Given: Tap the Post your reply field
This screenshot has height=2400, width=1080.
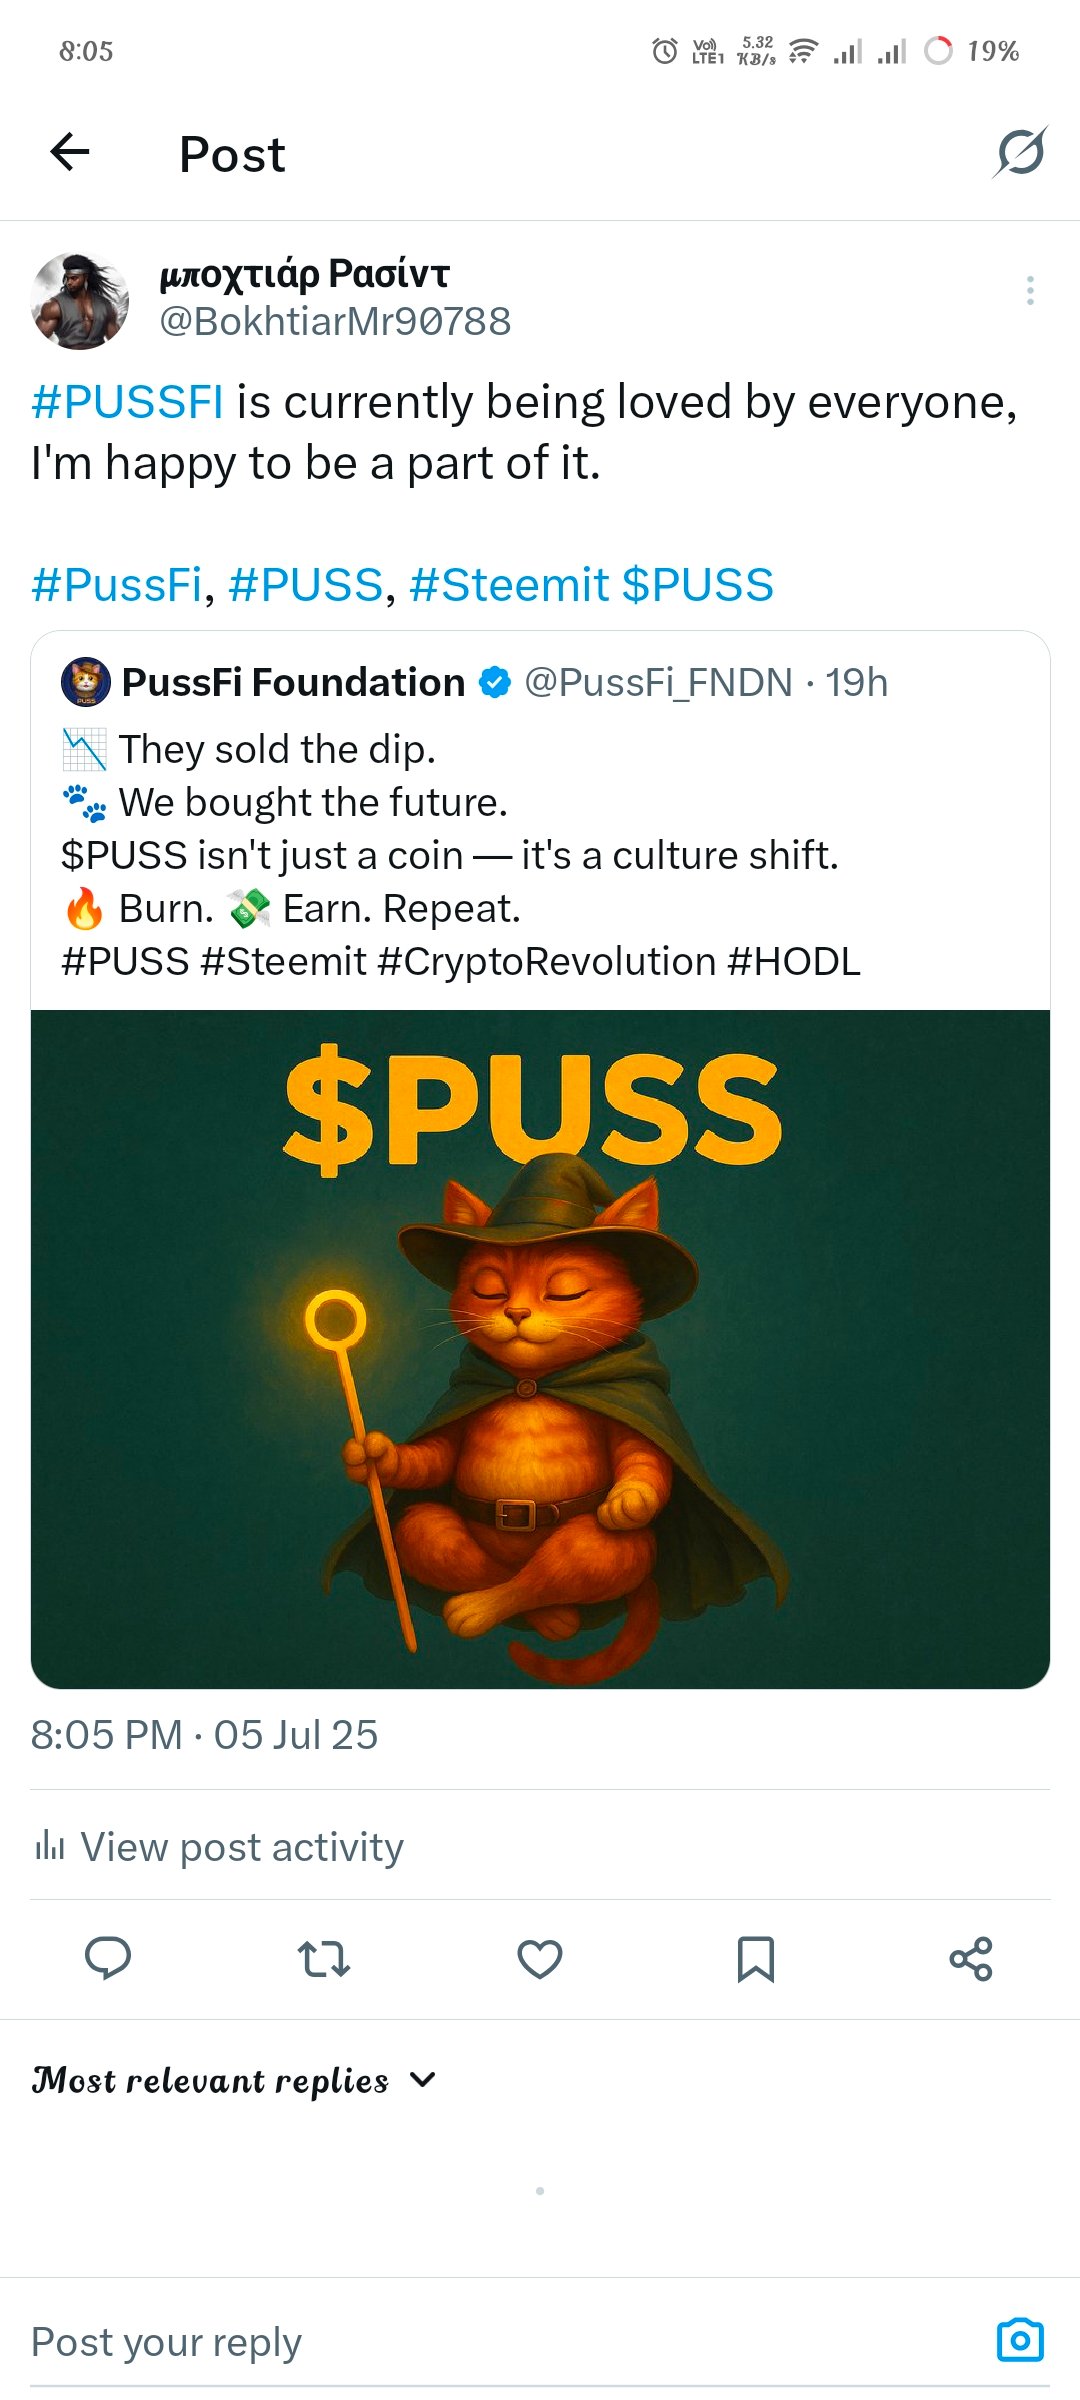Looking at the screenshot, I should coord(500,2341).
